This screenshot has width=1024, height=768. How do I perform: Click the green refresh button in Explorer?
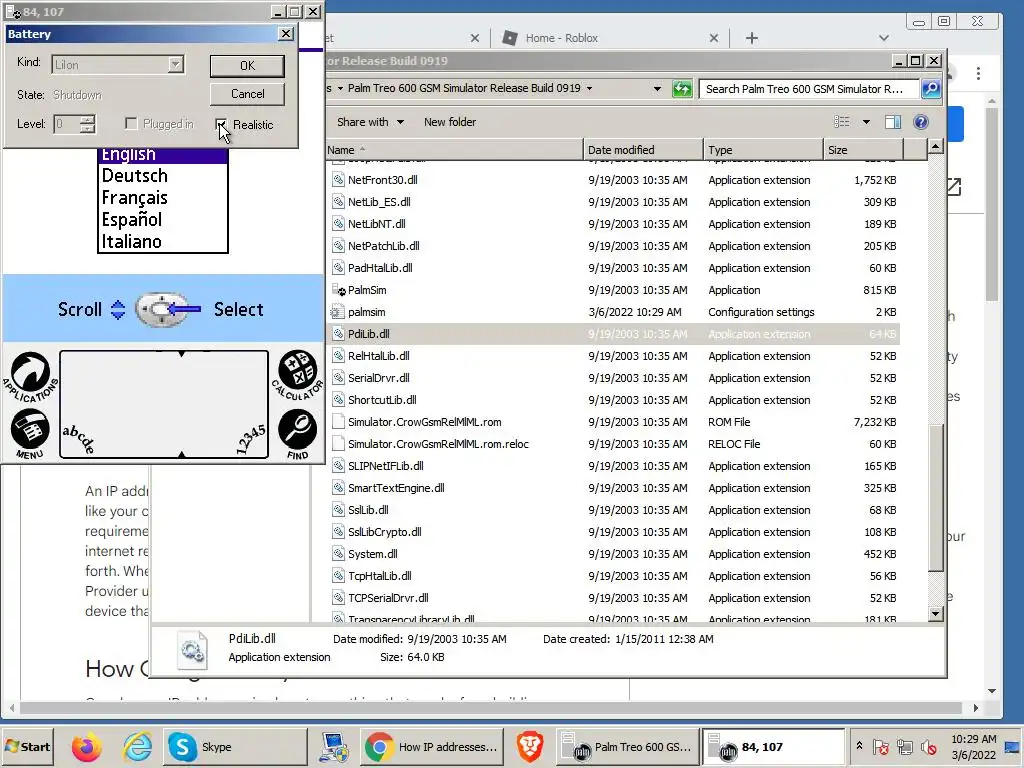(x=682, y=89)
